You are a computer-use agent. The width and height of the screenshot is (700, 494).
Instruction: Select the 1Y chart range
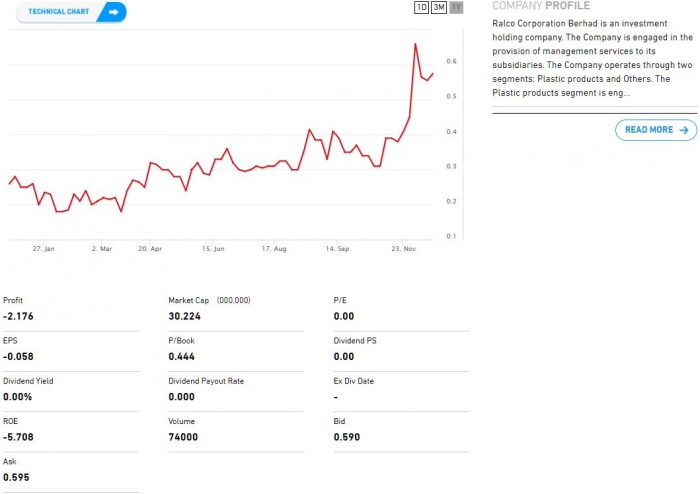(456, 8)
